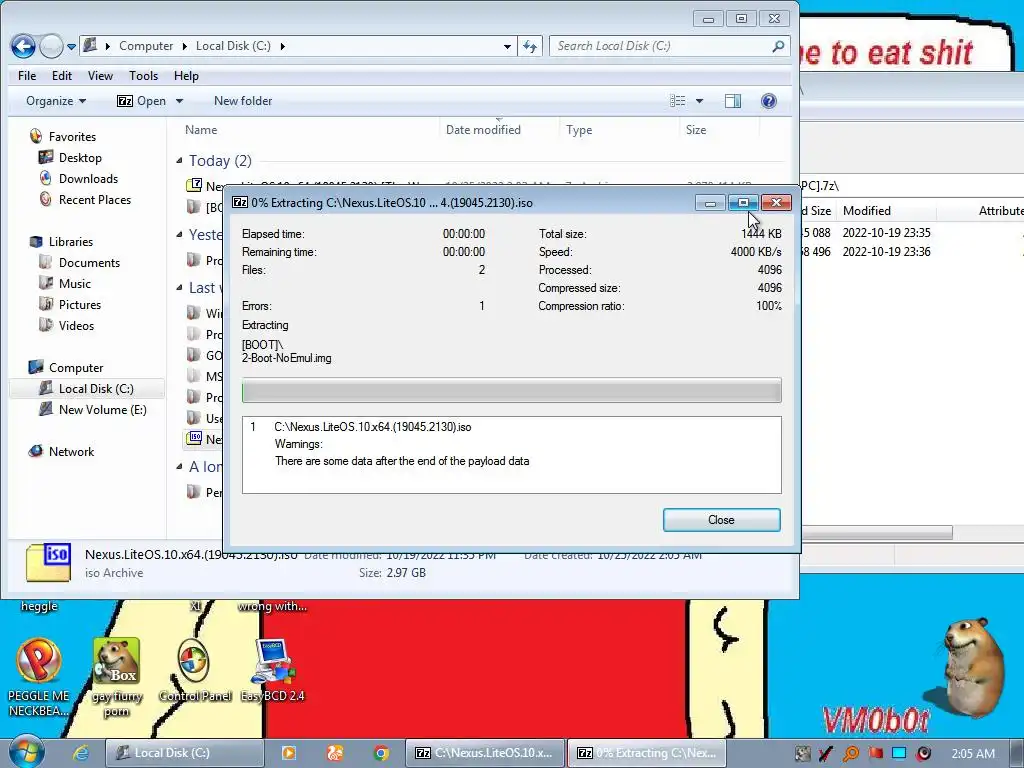The image size is (1024, 768).
Task: Select Network in navigation pane
Action: coord(71,451)
